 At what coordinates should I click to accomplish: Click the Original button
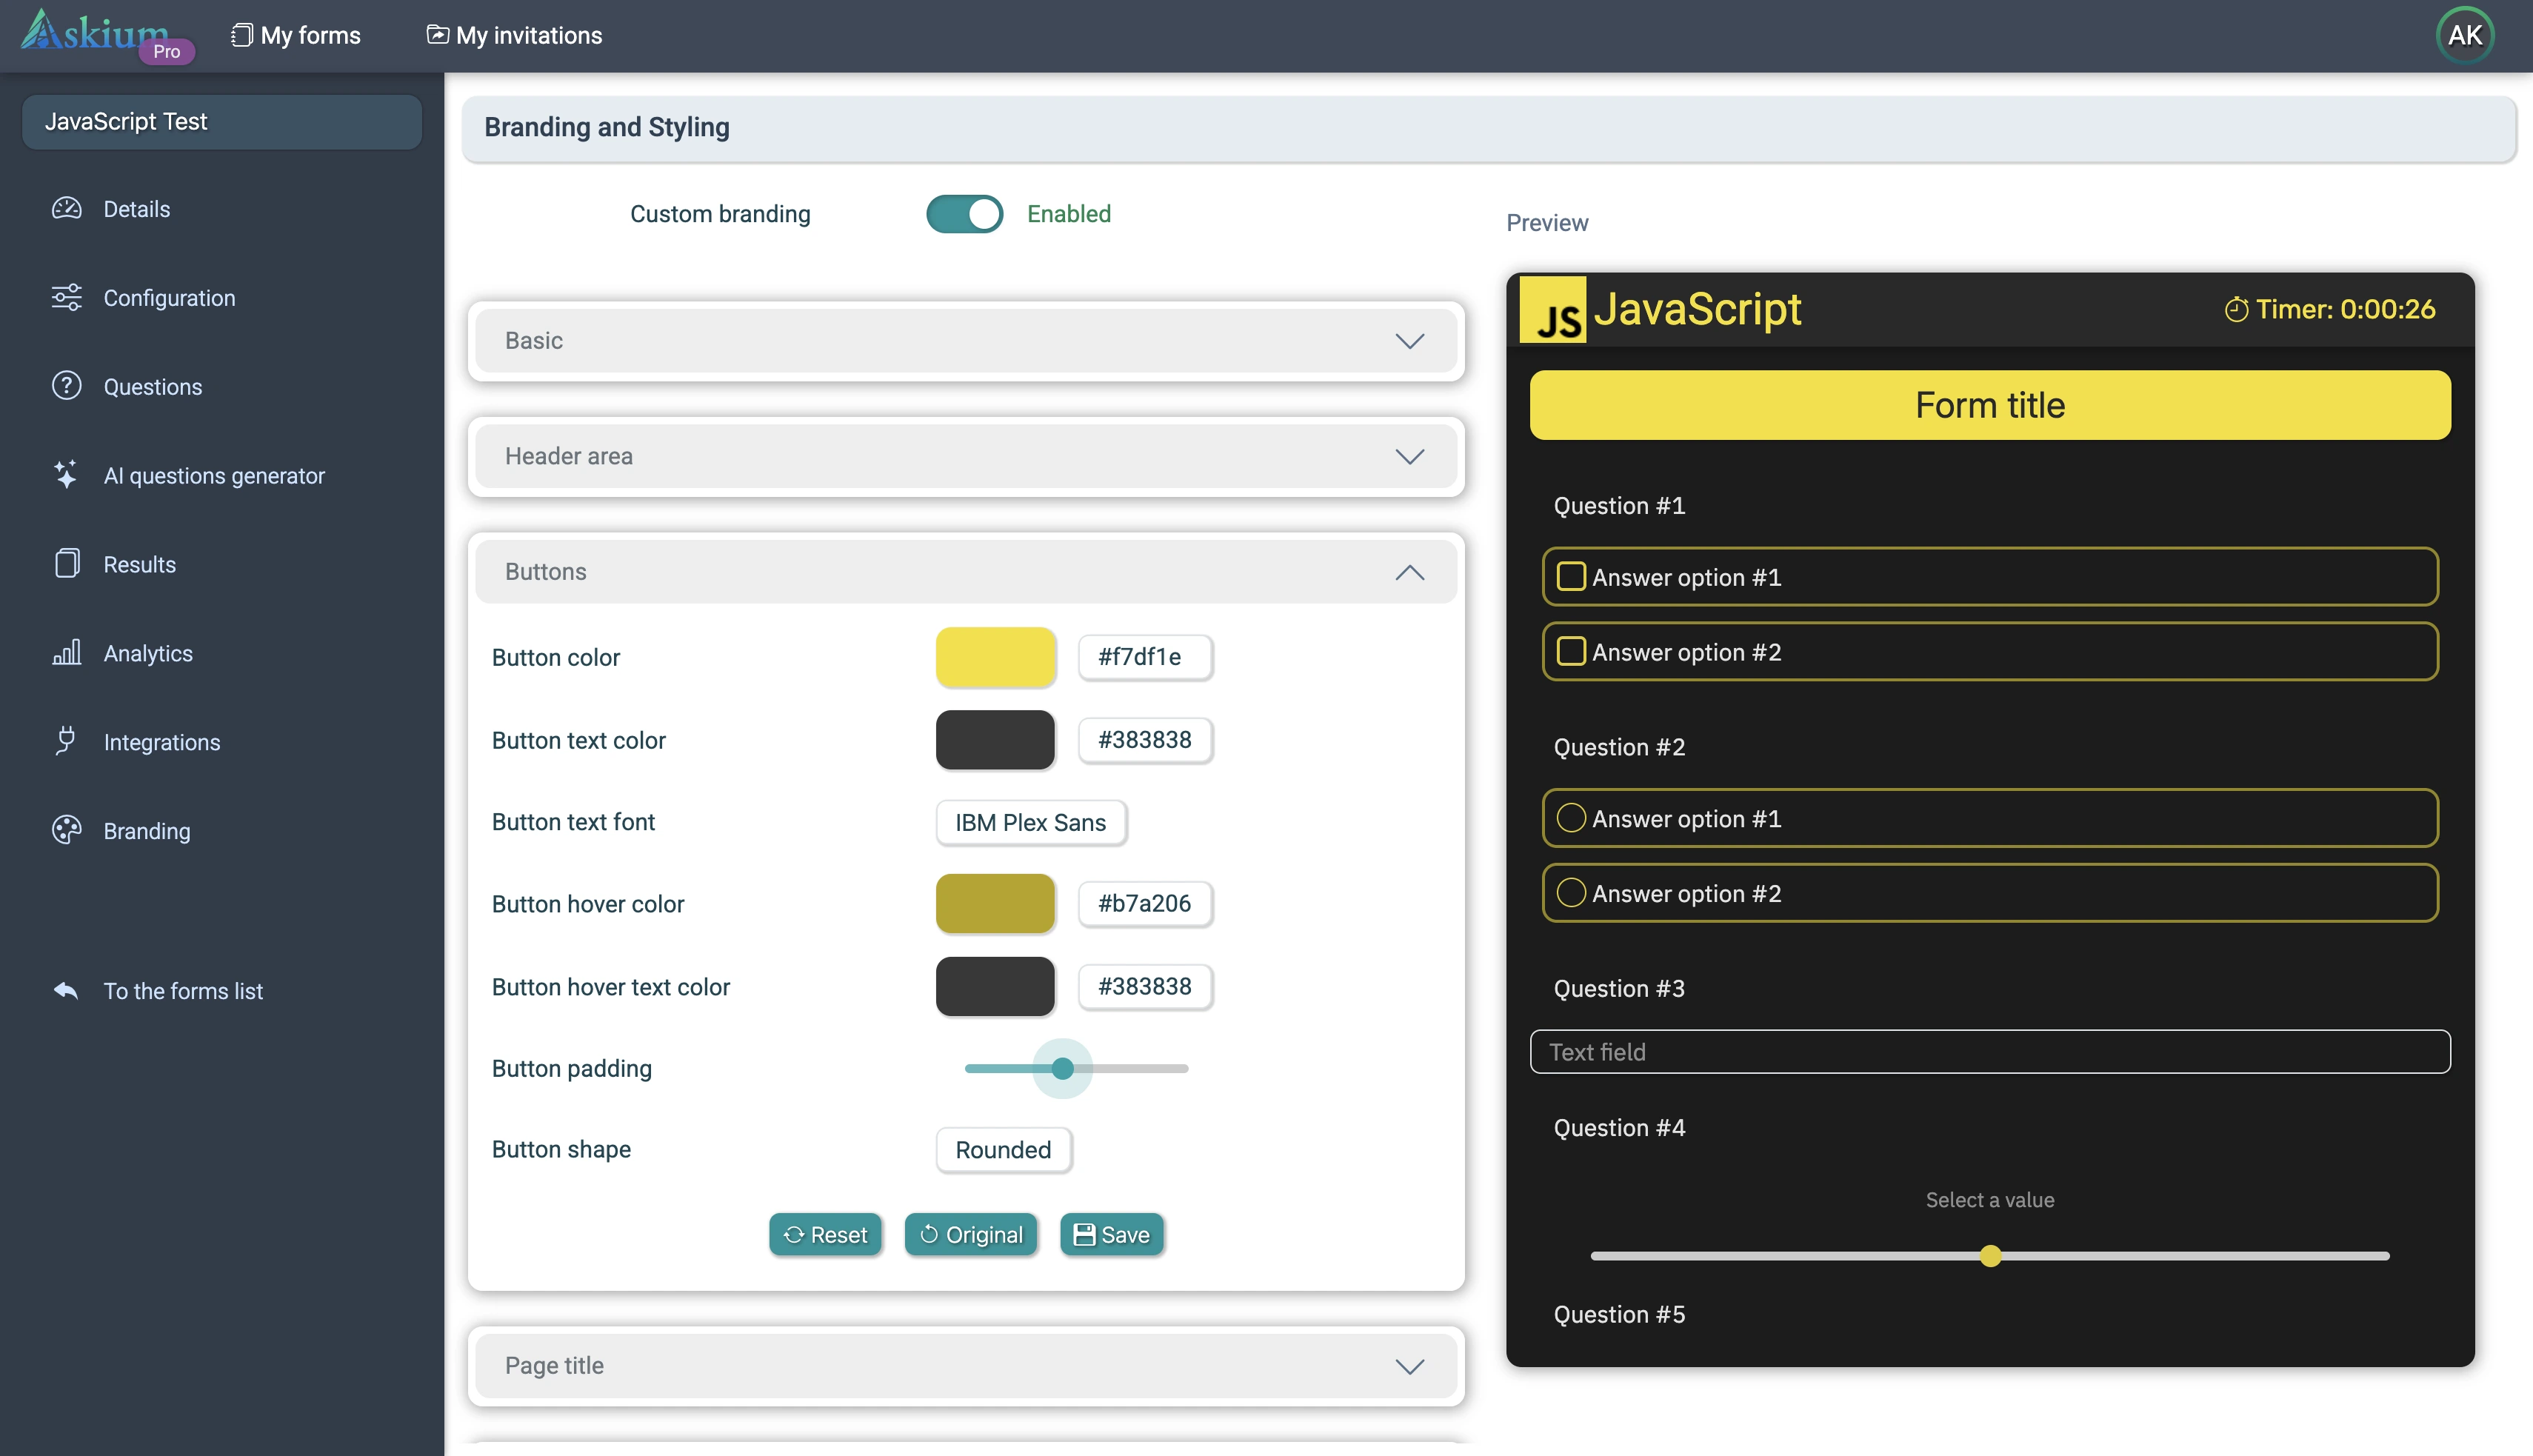[970, 1235]
